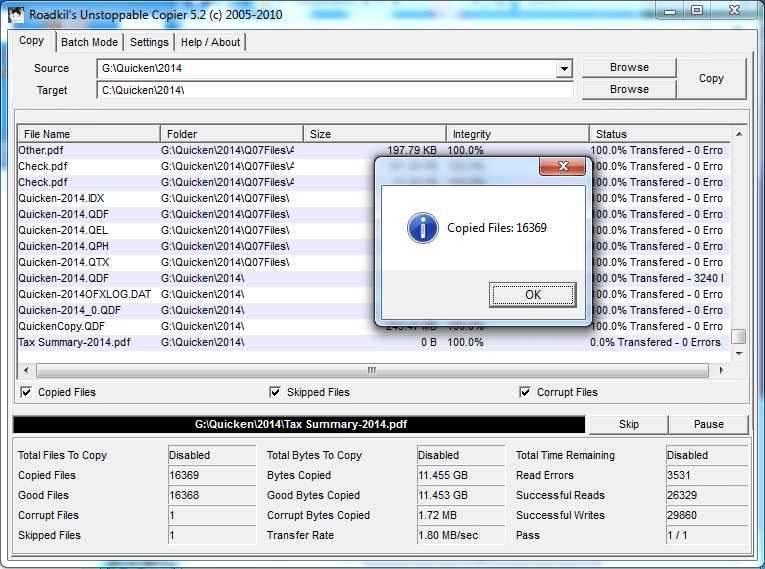
Task: Click the "Copied Files: 16369" dialog message
Action: point(497,228)
